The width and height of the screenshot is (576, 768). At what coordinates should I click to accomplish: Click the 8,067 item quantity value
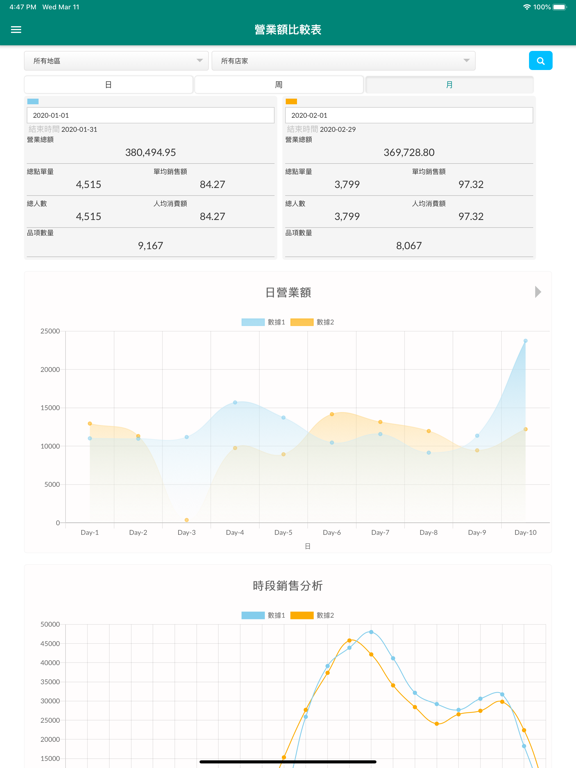tap(409, 246)
